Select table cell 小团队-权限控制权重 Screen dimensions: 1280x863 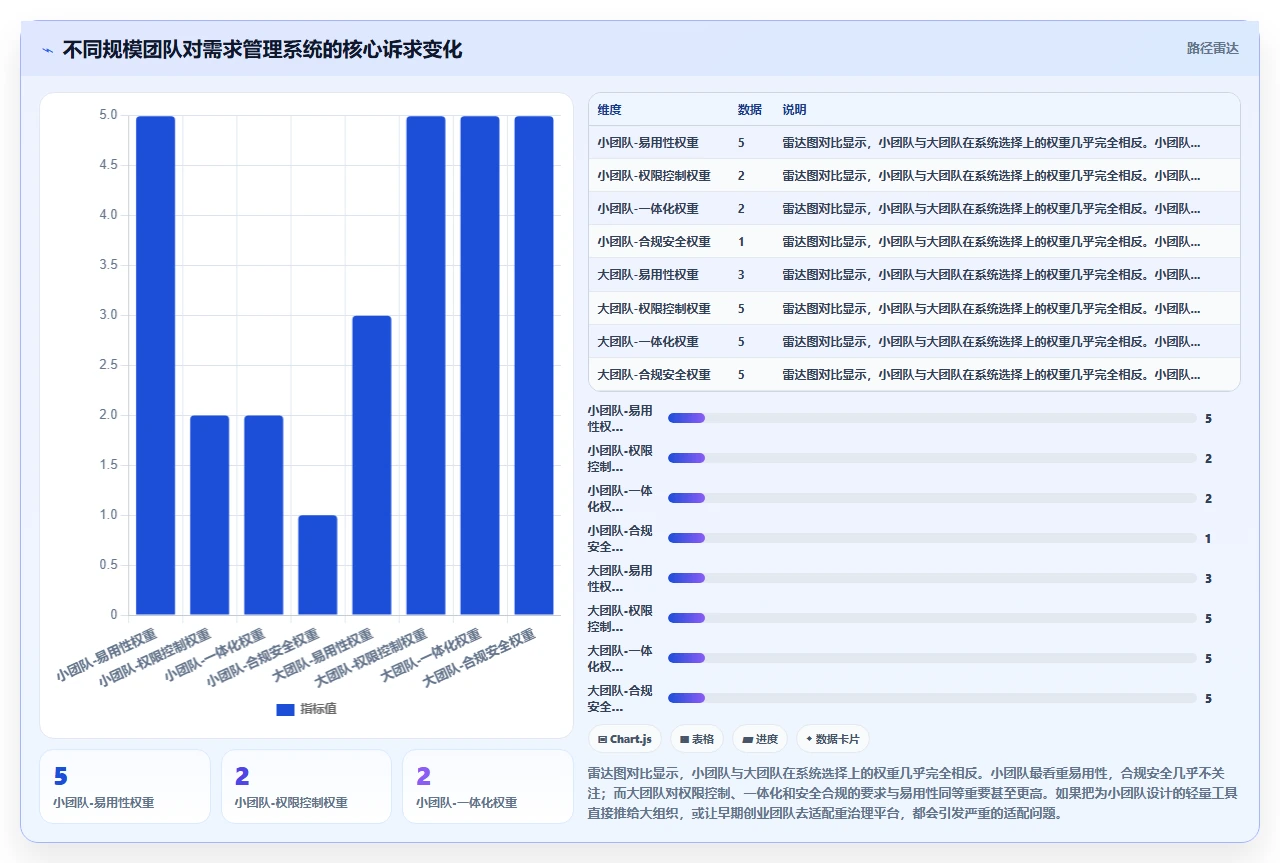point(654,175)
